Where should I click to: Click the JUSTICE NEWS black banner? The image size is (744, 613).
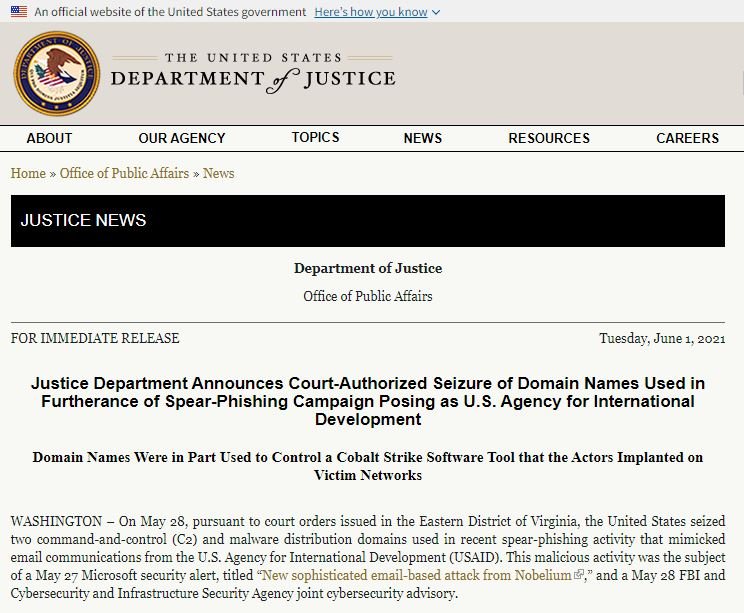click(368, 220)
